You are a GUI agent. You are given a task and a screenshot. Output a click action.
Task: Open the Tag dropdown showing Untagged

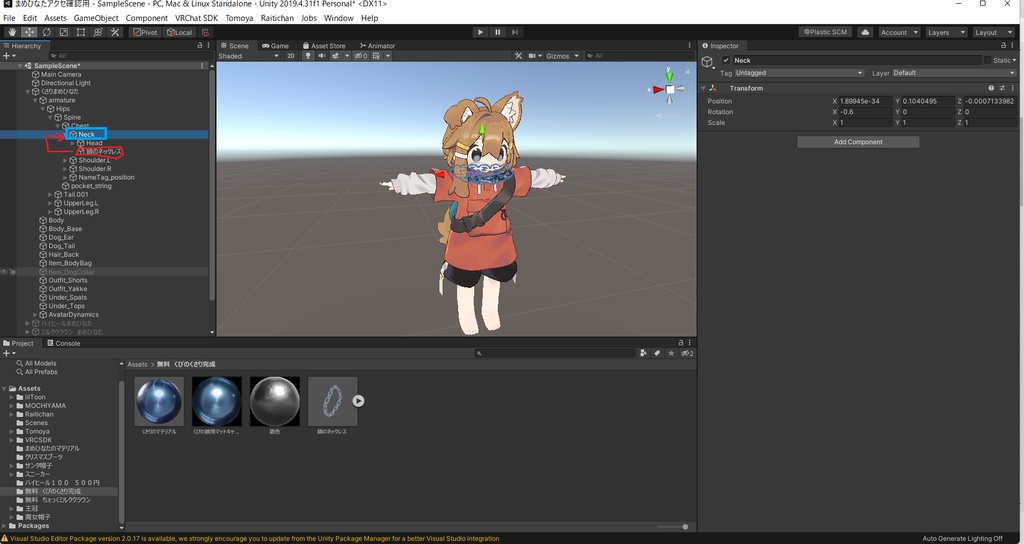click(x=799, y=73)
